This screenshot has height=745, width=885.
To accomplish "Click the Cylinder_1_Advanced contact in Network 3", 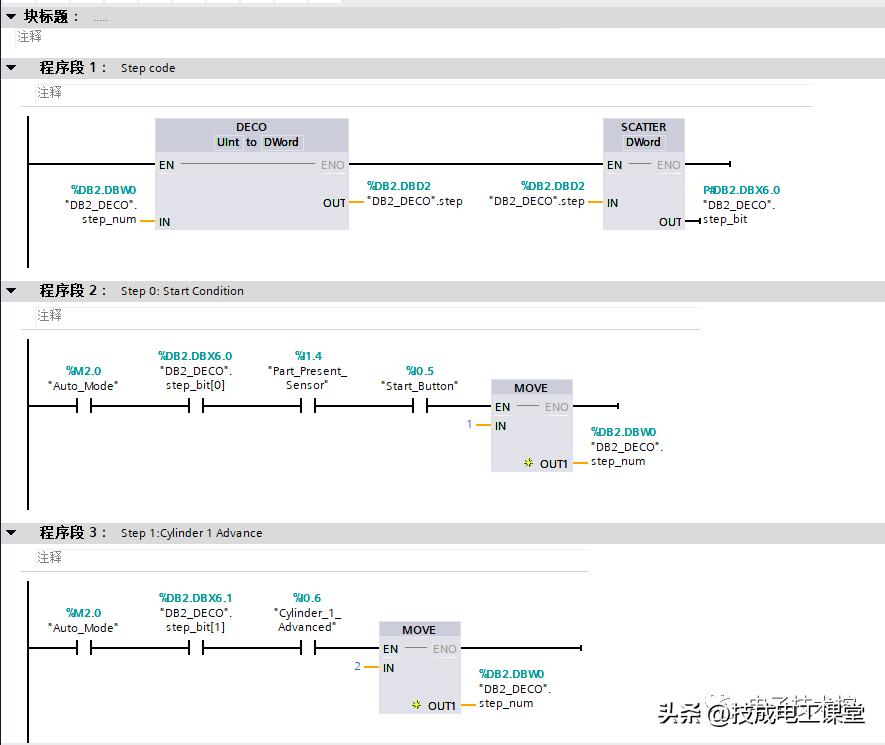I will coord(307,650).
